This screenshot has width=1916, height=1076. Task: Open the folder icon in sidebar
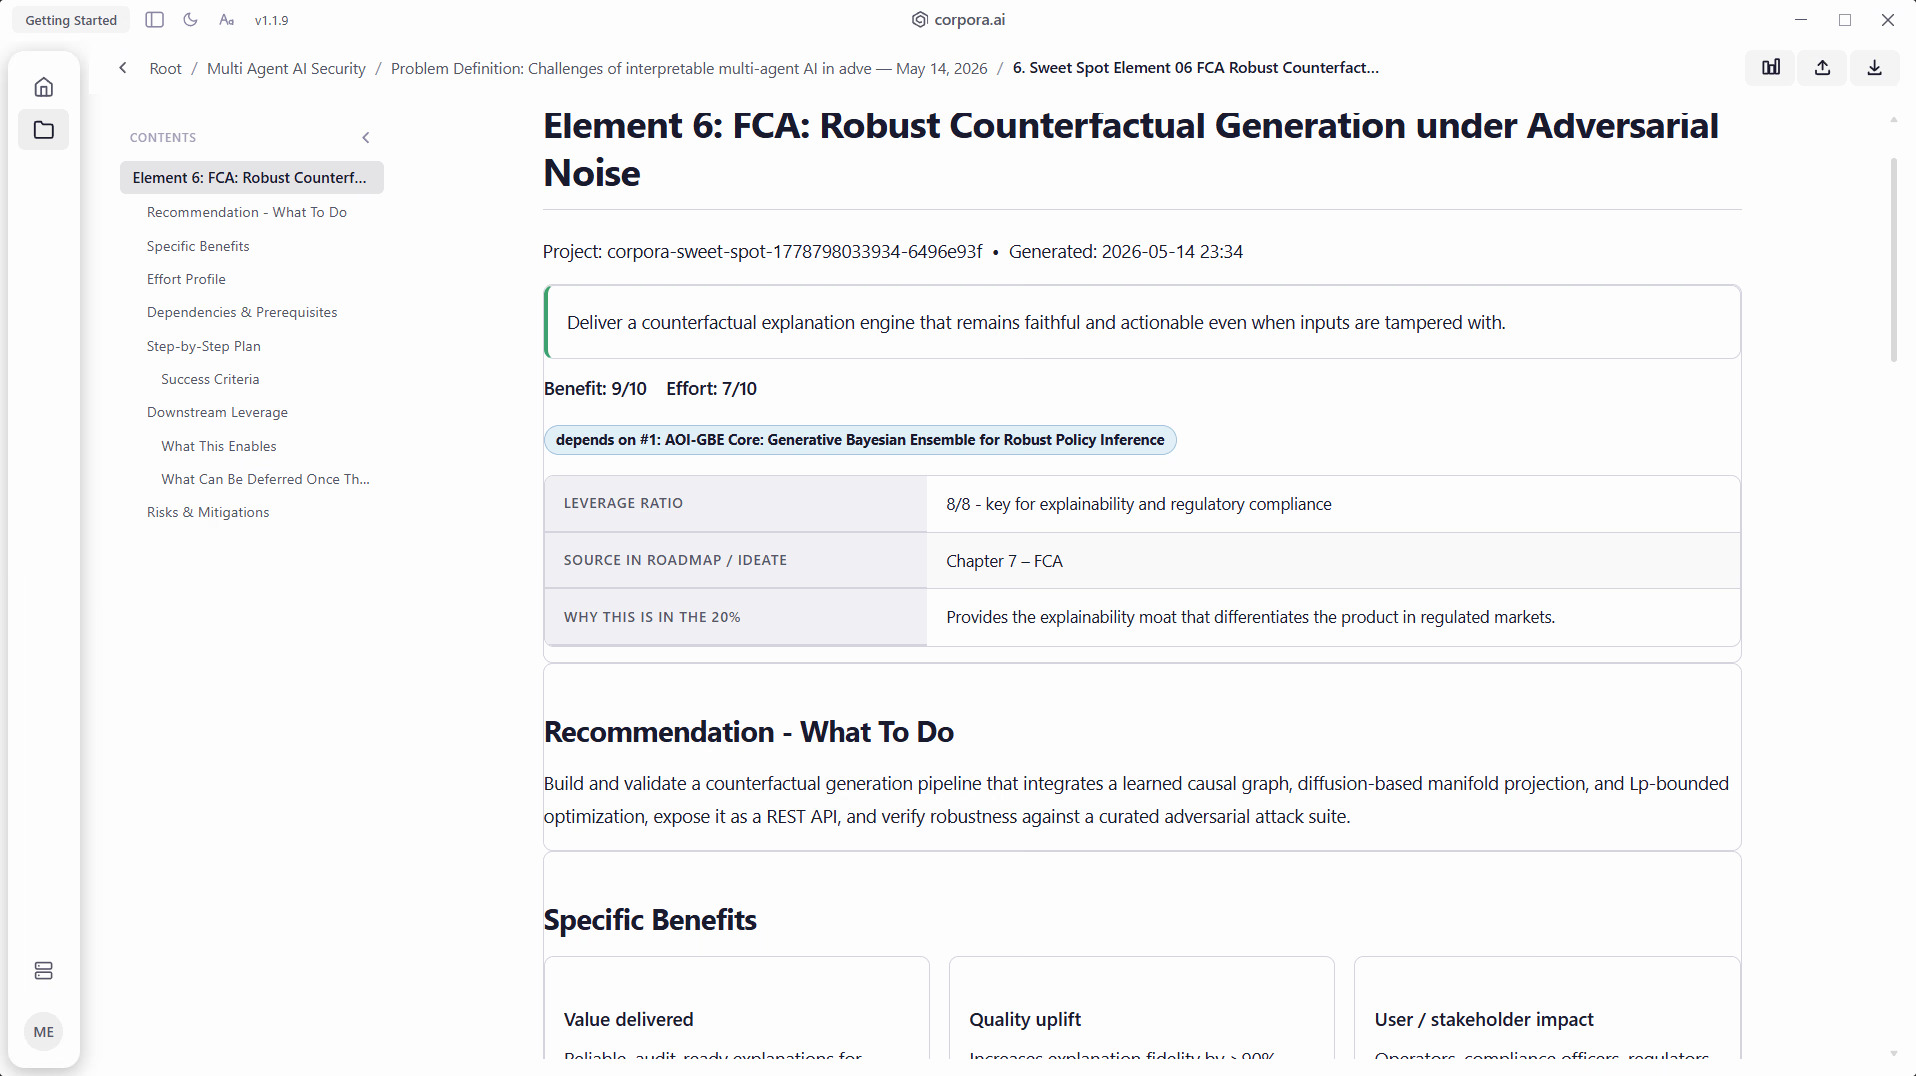[x=44, y=130]
